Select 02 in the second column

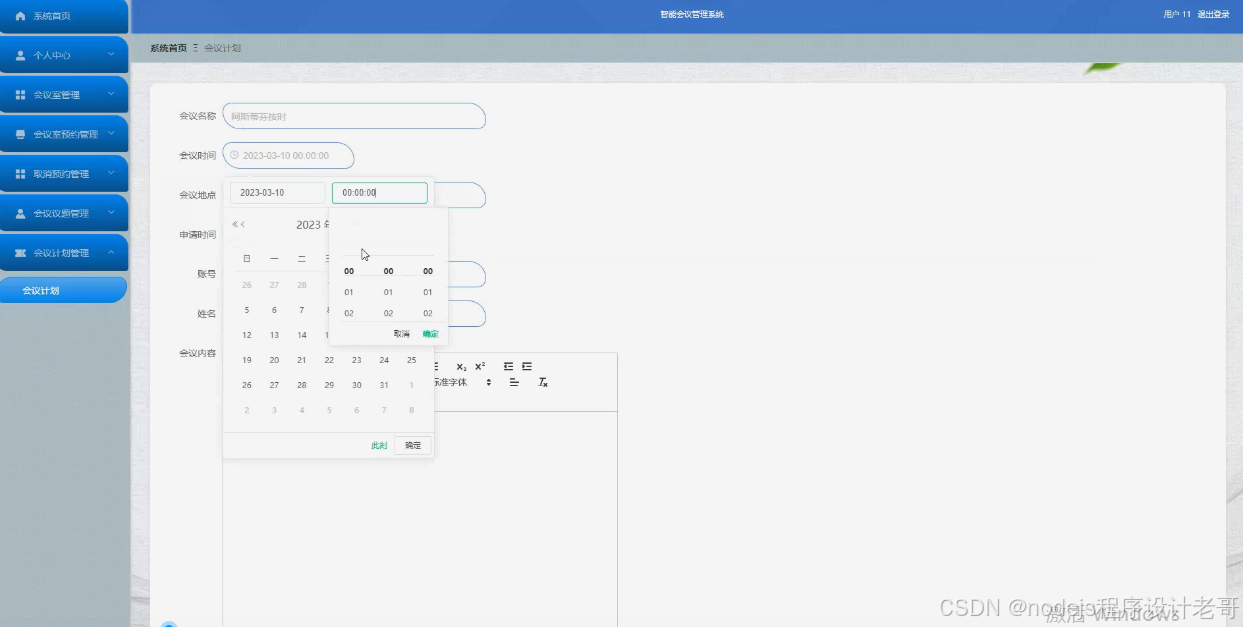(428, 313)
